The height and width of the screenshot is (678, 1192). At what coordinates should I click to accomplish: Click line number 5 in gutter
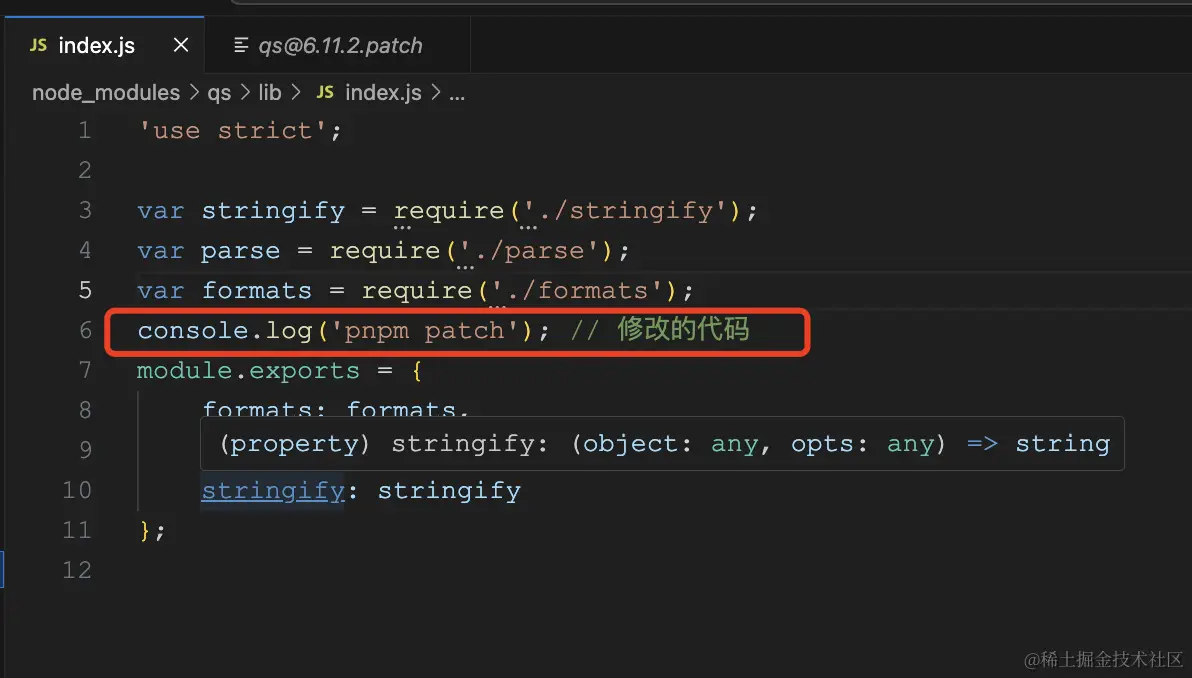click(84, 290)
